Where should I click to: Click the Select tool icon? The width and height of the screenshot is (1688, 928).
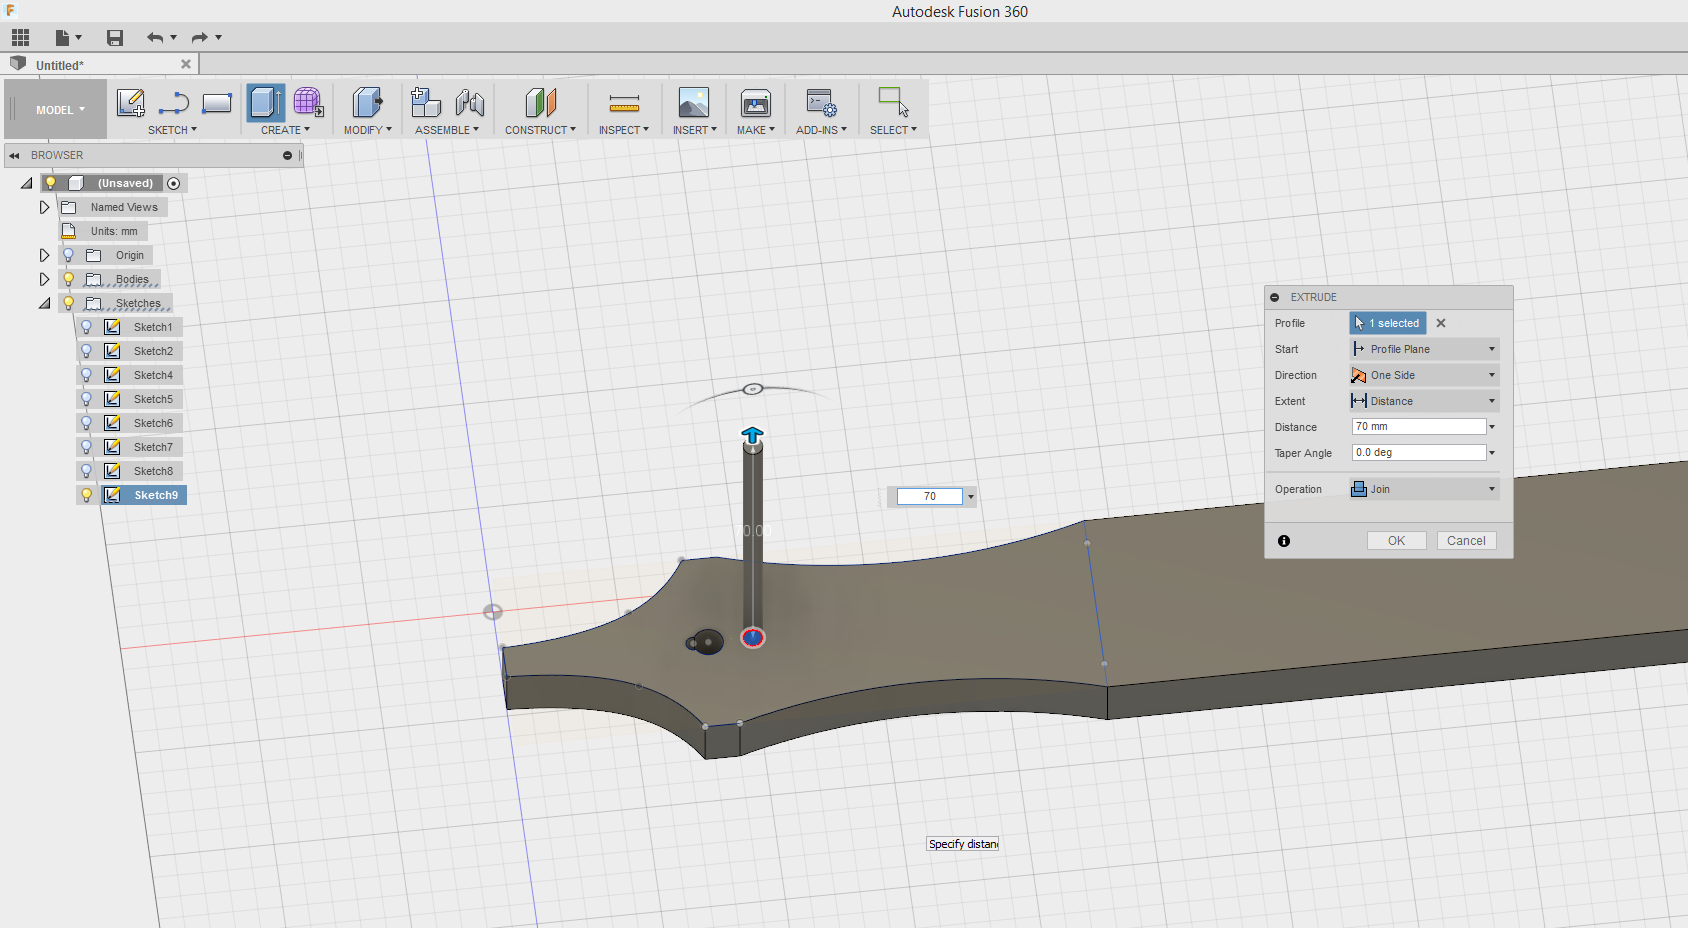(893, 102)
